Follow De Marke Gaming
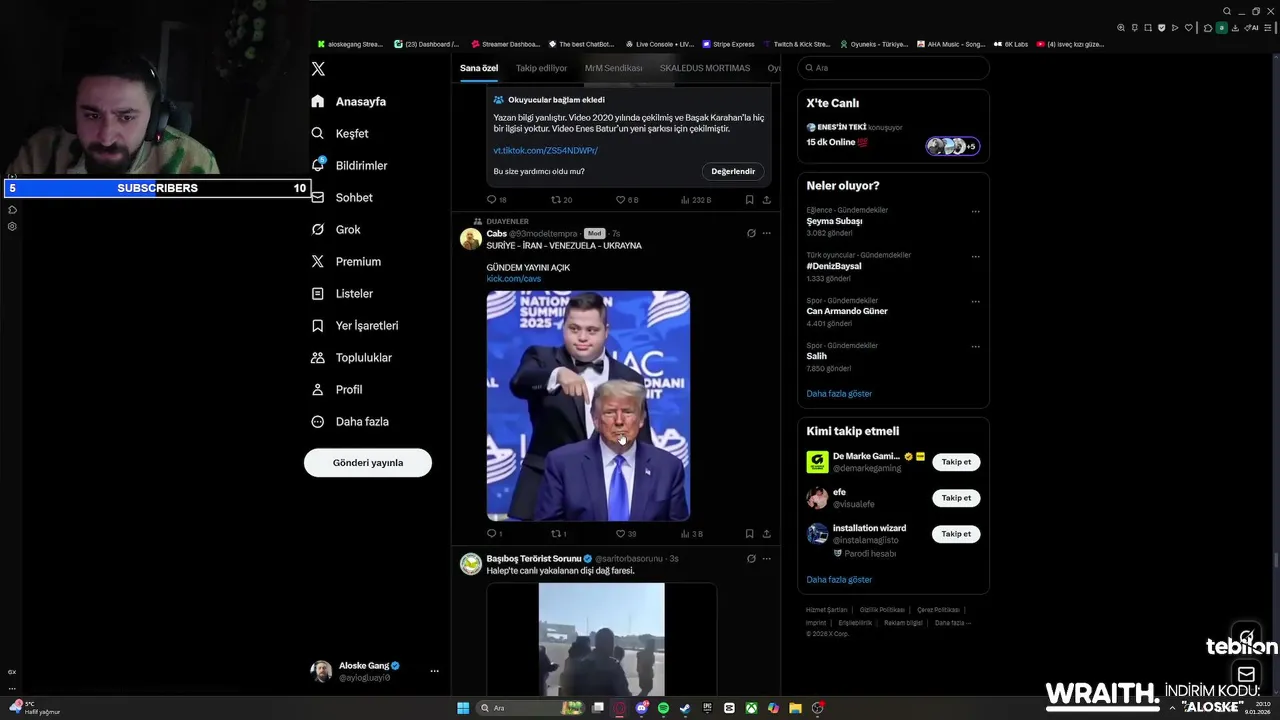 tap(956, 462)
